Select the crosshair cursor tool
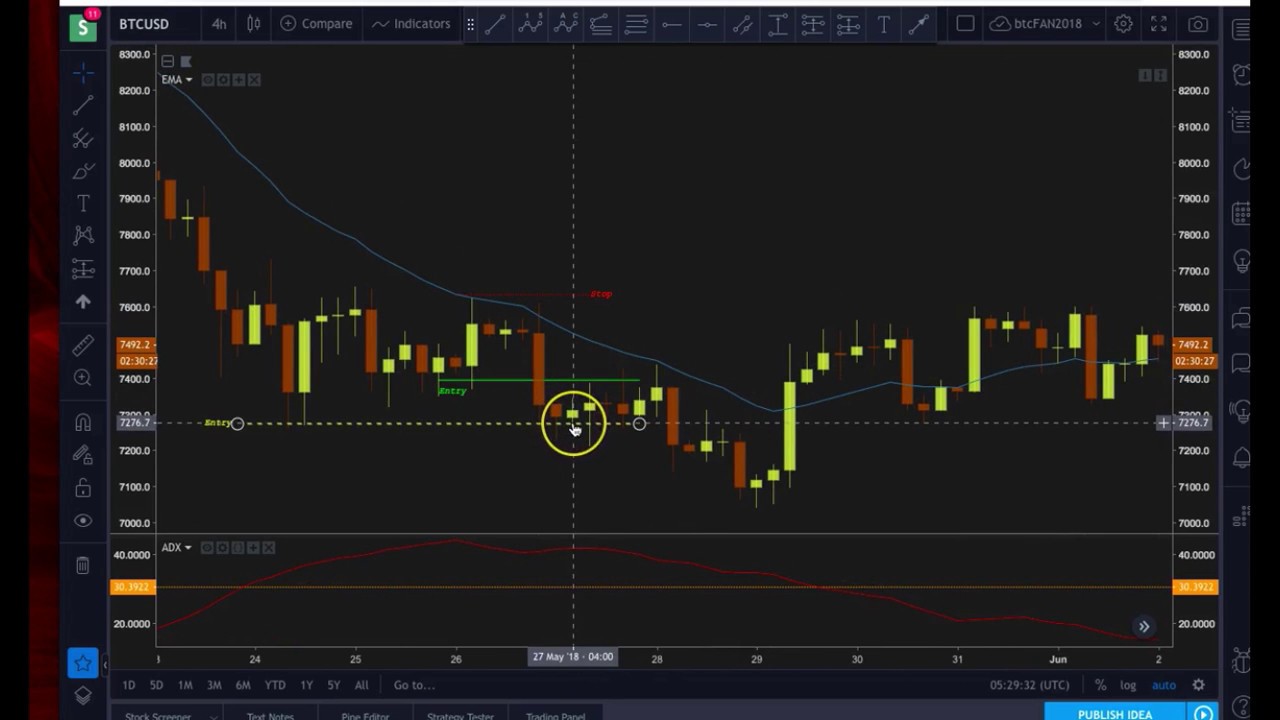This screenshot has height=720, width=1280. click(x=83, y=72)
